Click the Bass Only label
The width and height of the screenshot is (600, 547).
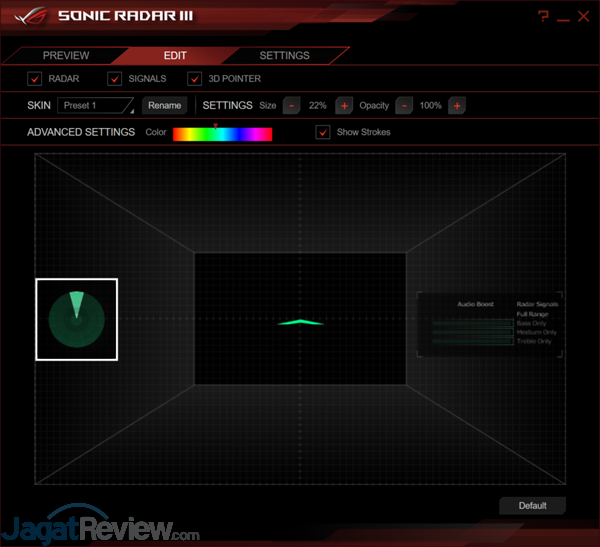531,323
